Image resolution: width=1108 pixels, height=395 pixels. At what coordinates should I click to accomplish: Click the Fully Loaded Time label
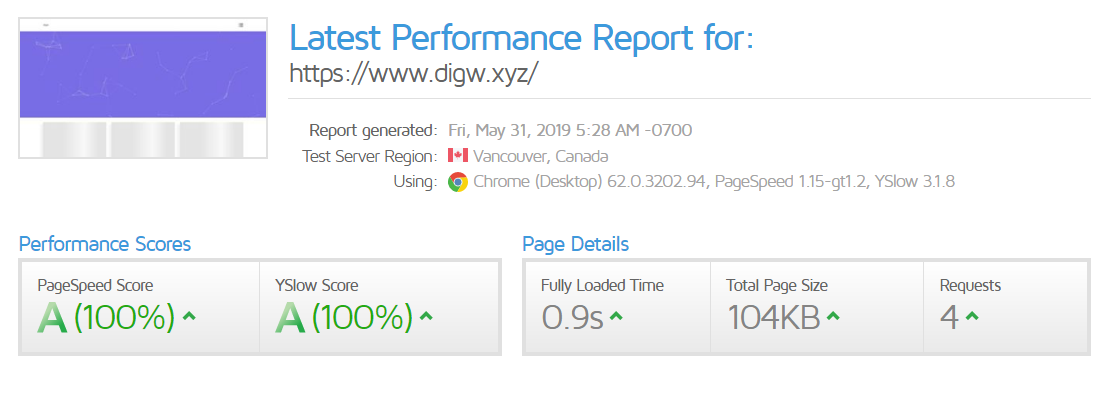tap(602, 285)
